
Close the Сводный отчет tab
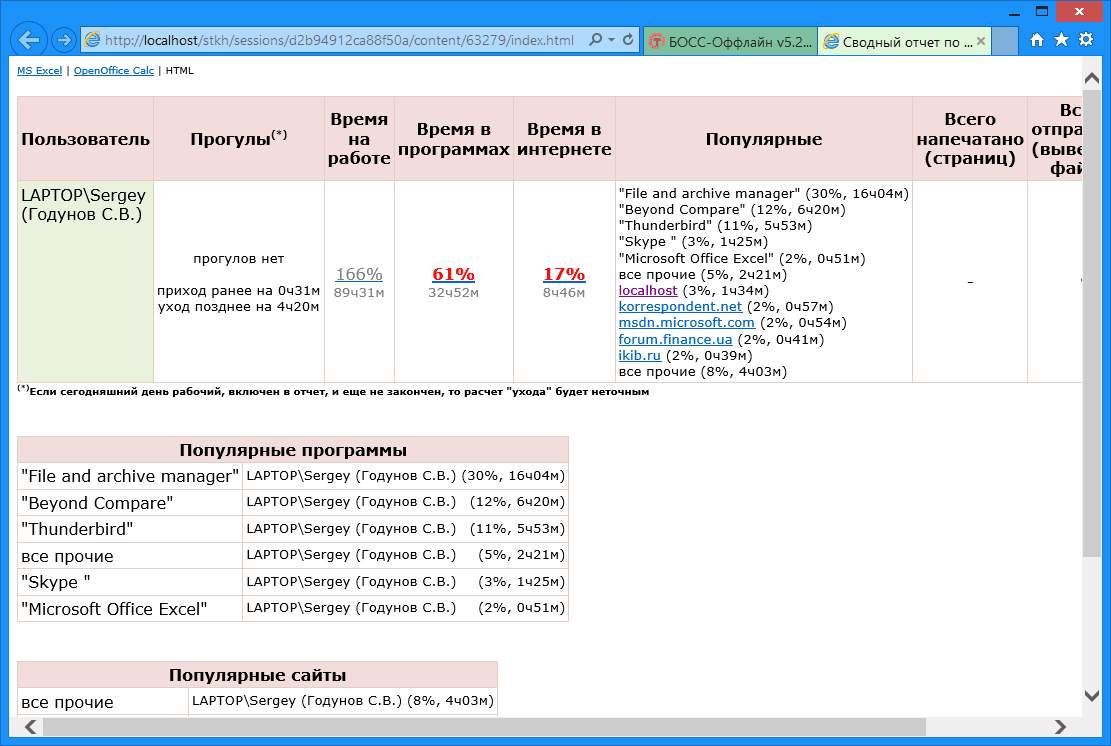click(981, 41)
